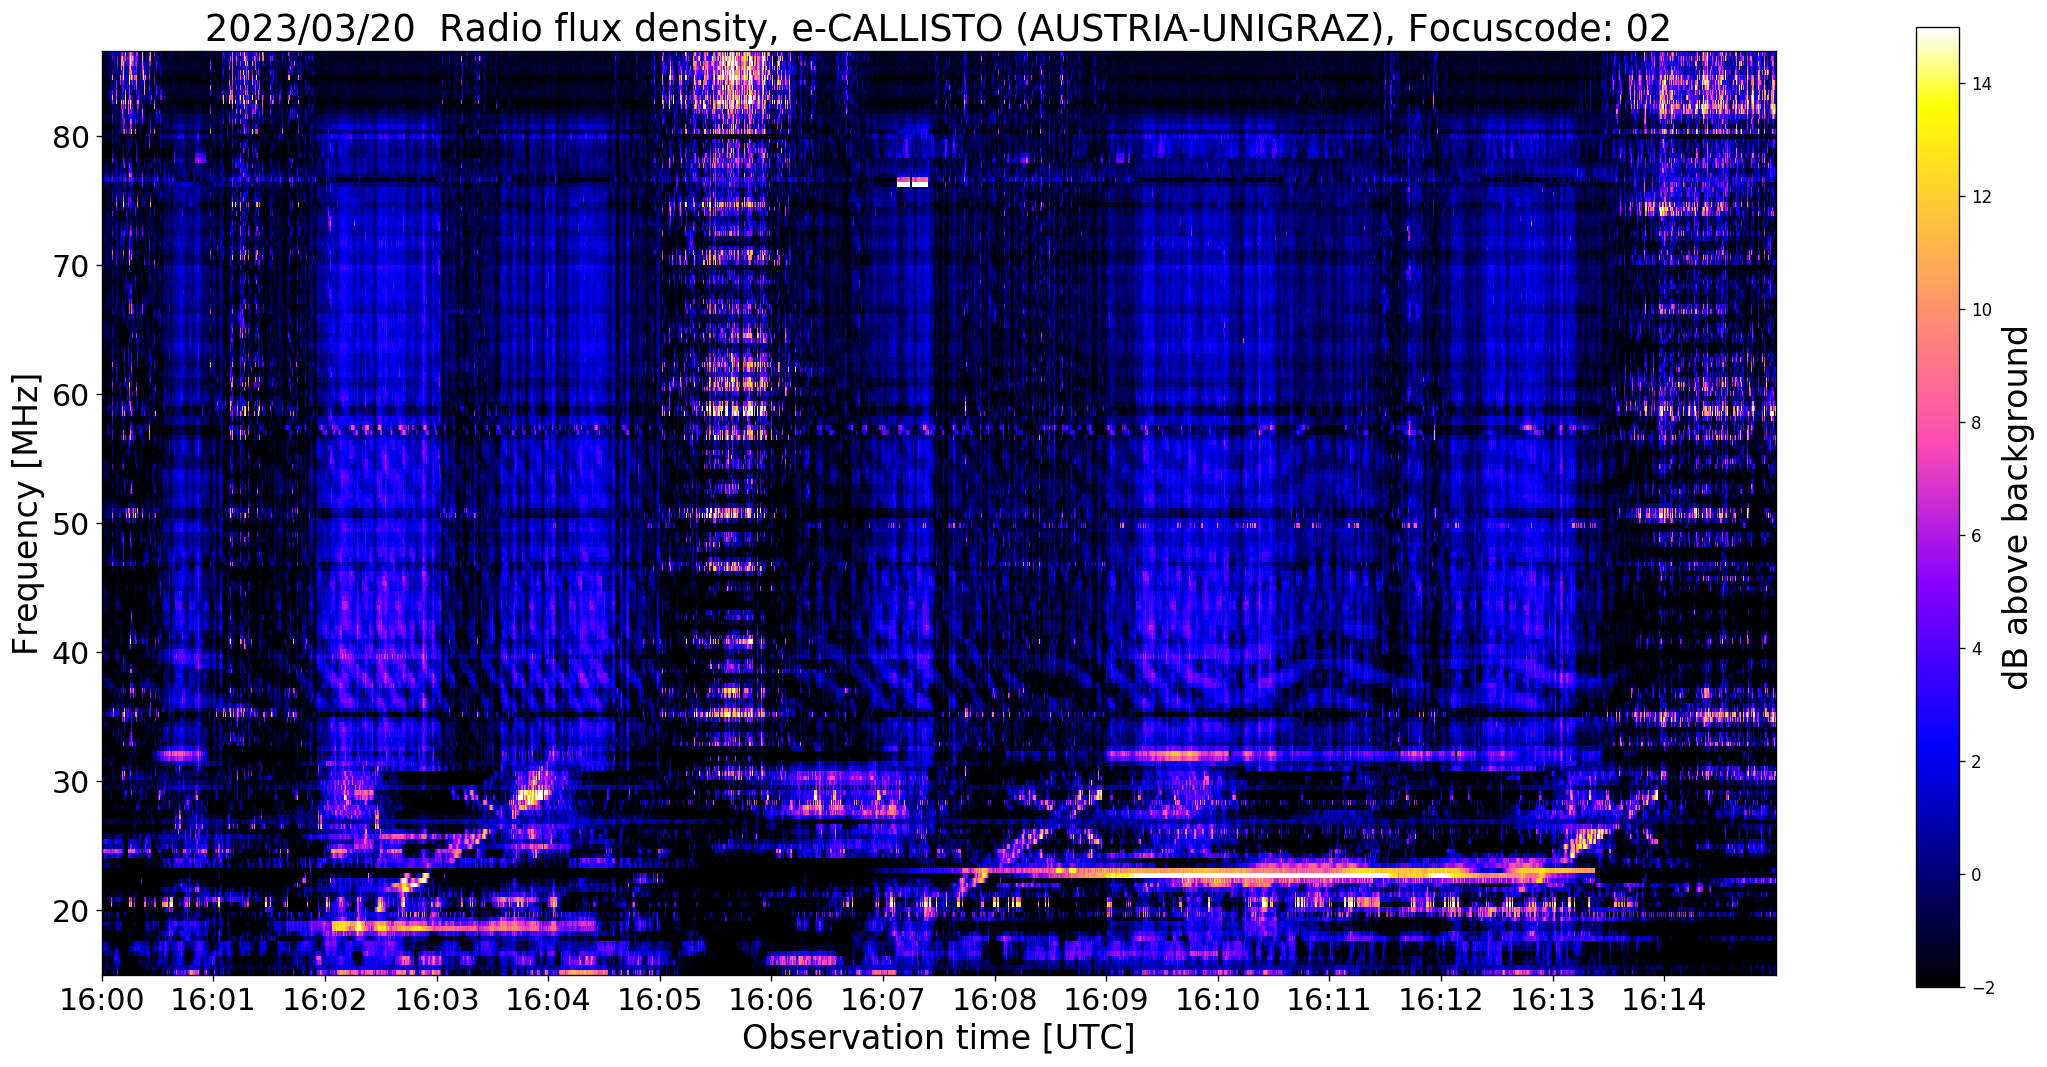Click the 16:02 time tick label

tap(325, 1000)
